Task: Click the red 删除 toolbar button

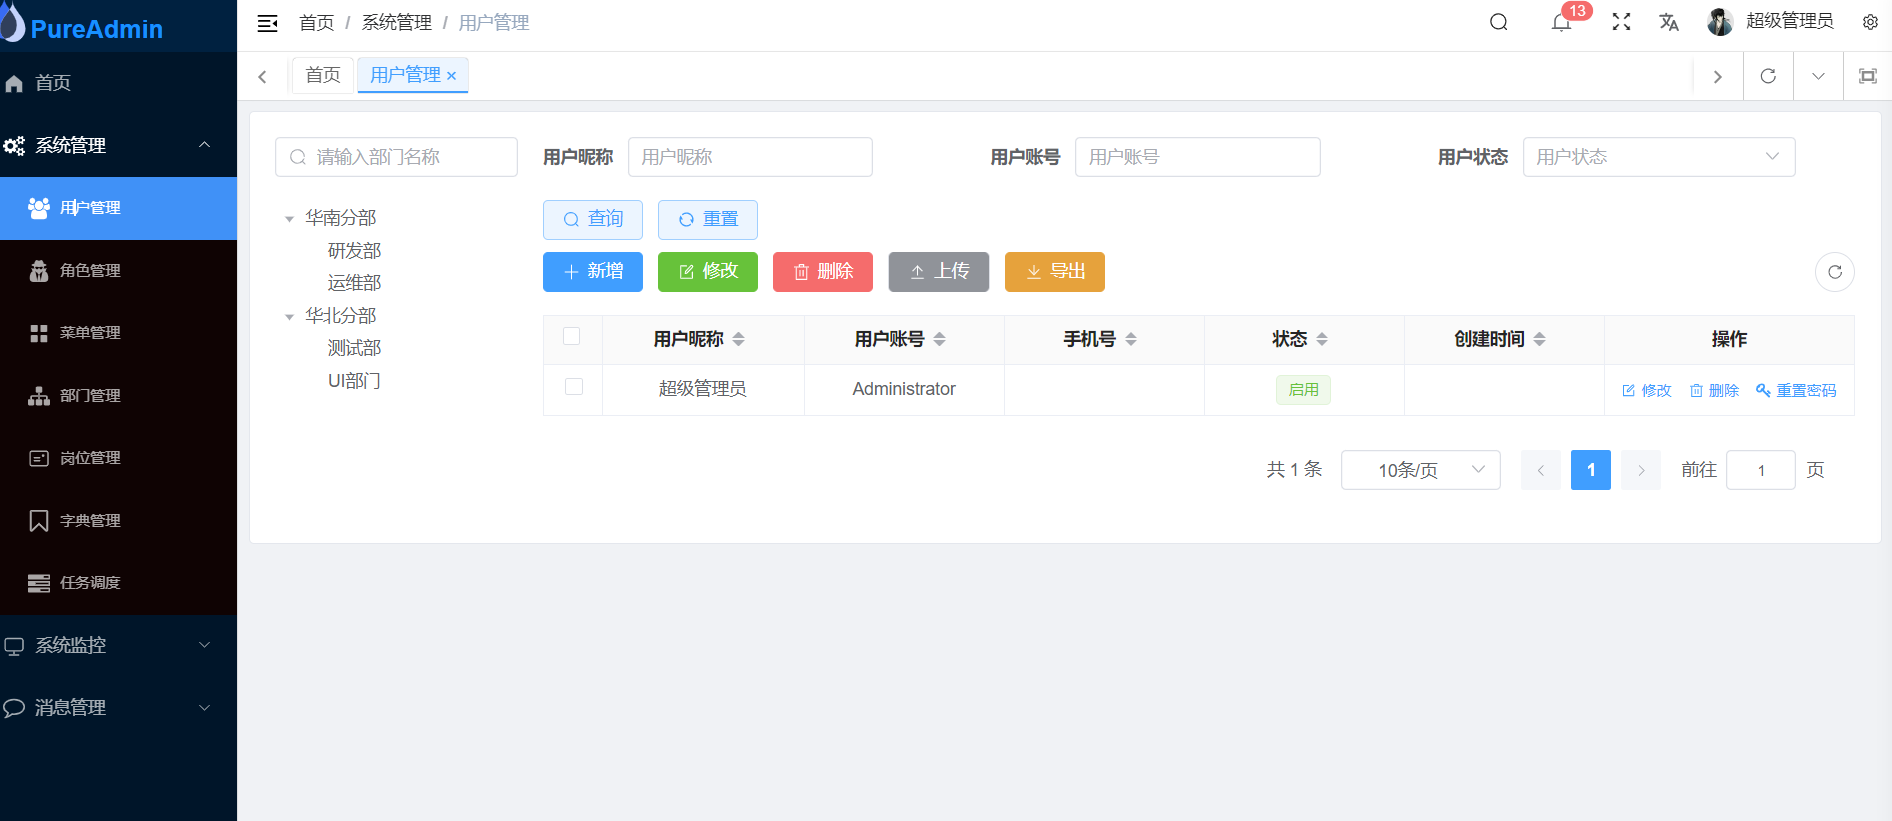Action: [x=823, y=272]
